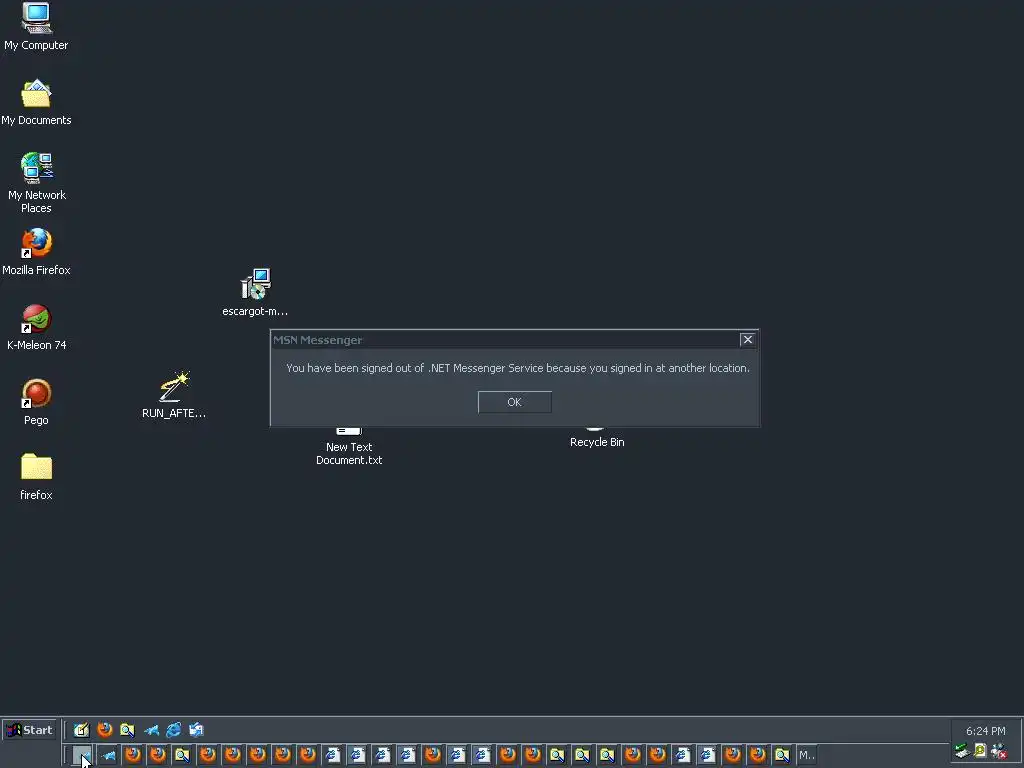The image size is (1024, 768).
Task: Click the 6:24 PM system clock
Action: pos(985,731)
